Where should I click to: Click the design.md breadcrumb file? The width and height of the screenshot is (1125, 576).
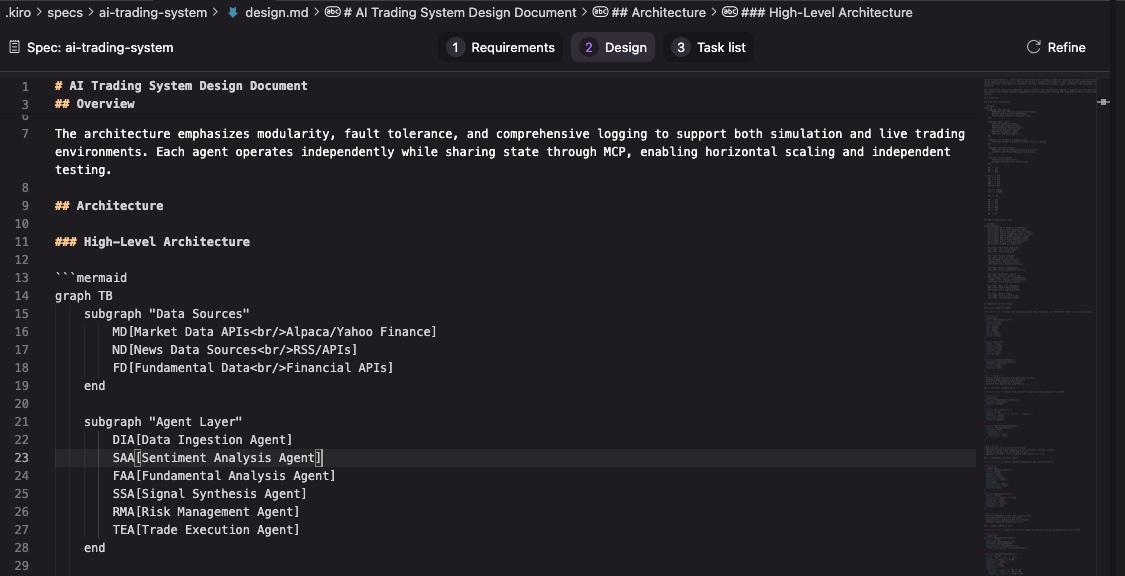click(276, 12)
